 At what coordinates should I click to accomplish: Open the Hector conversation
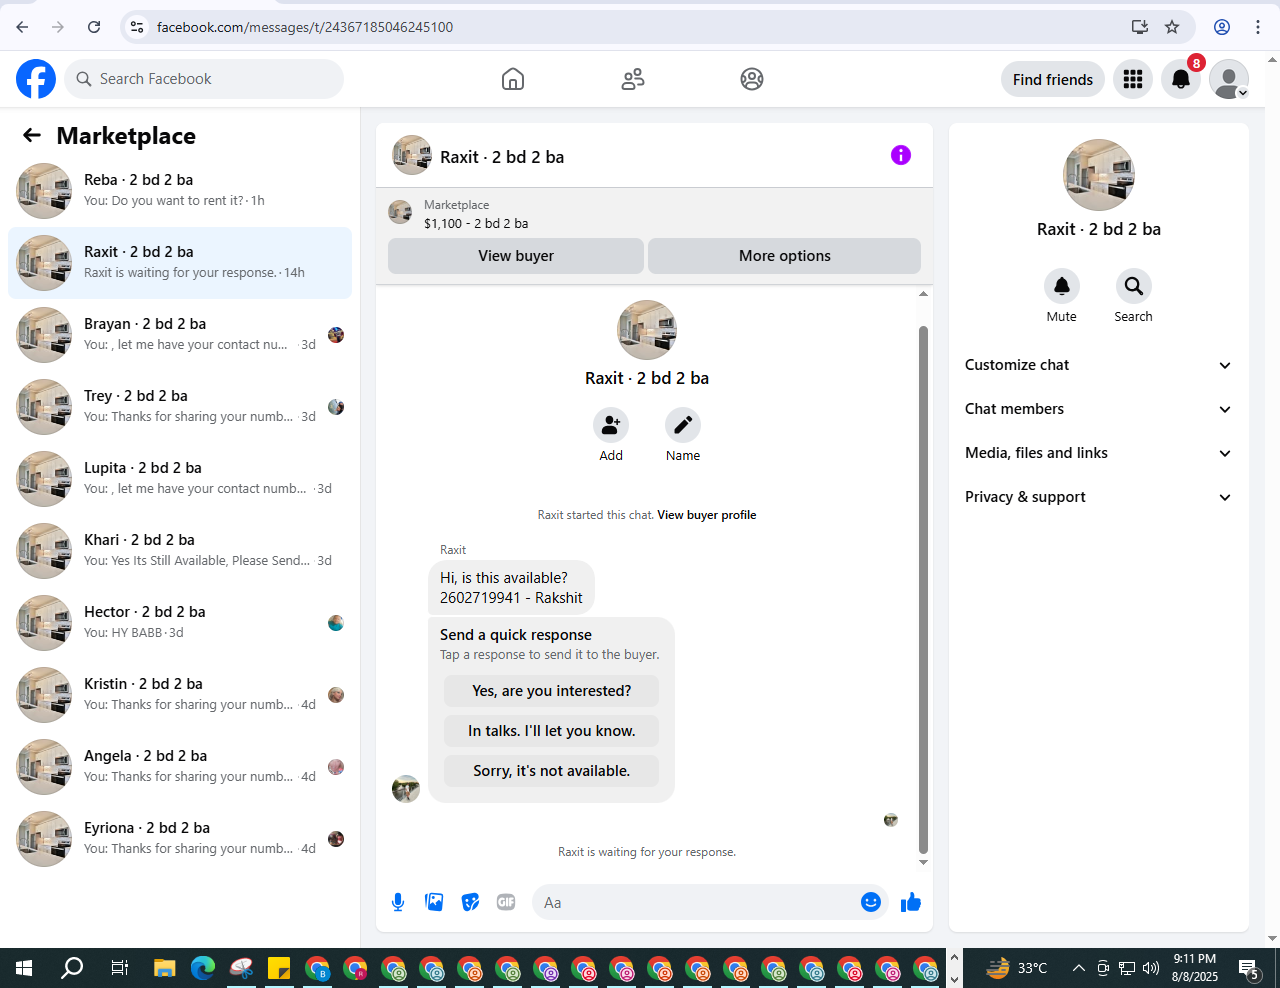[180, 623]
